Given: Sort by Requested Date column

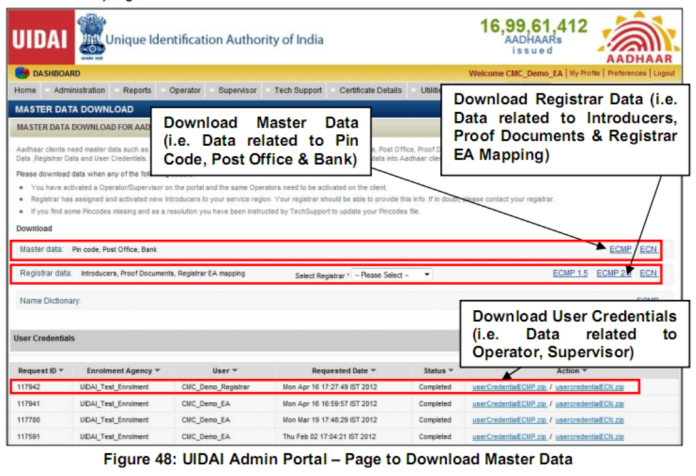Looking at the screenshot, I should [x=344, y=371].
